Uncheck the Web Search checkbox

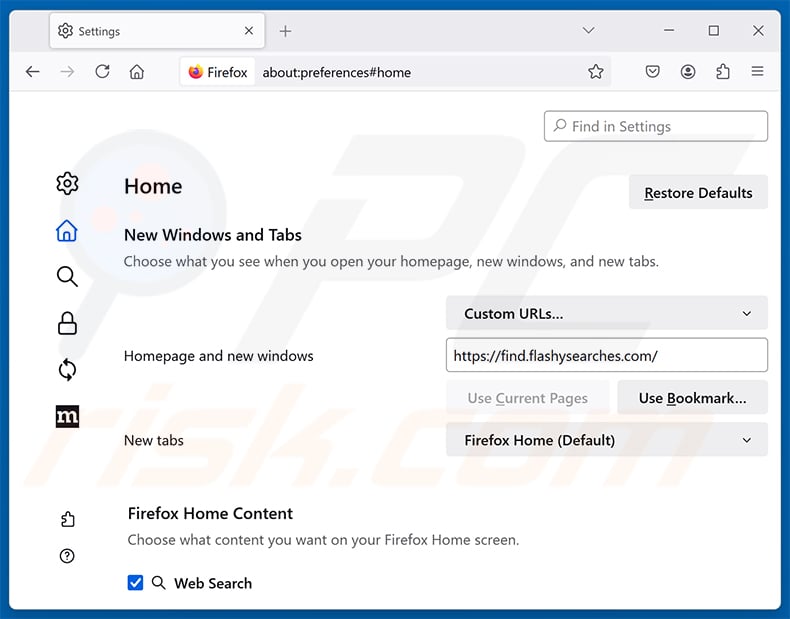pyautogui.click(x=135, y=583)
